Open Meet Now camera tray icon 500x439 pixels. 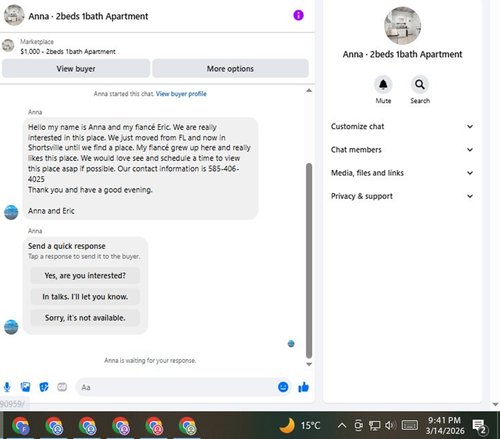click(358, 425)
